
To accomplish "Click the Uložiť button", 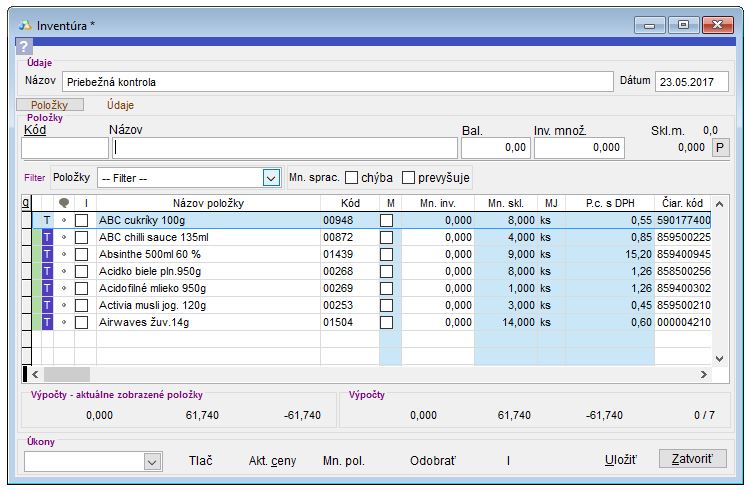I will point(621,460).
